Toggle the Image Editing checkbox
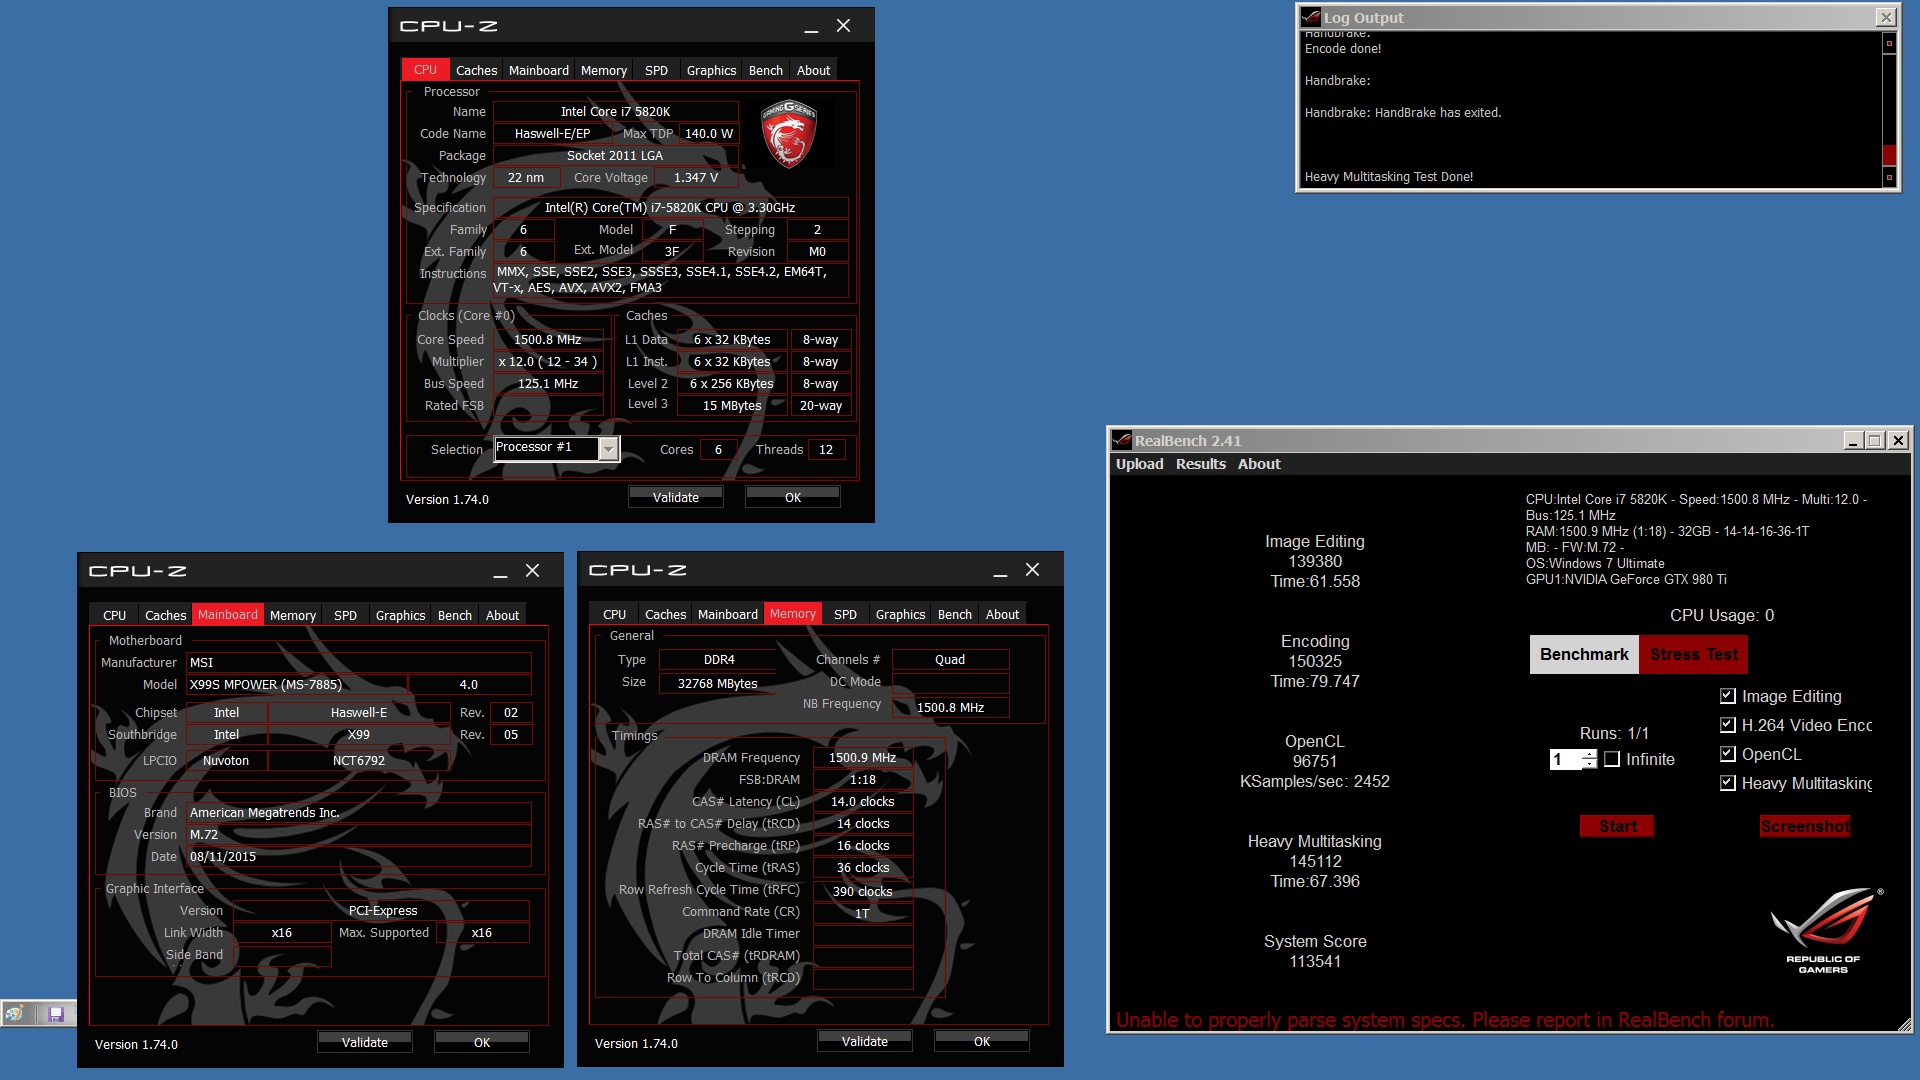The image size is (1920, 1080). click(x=1727, y=696)
